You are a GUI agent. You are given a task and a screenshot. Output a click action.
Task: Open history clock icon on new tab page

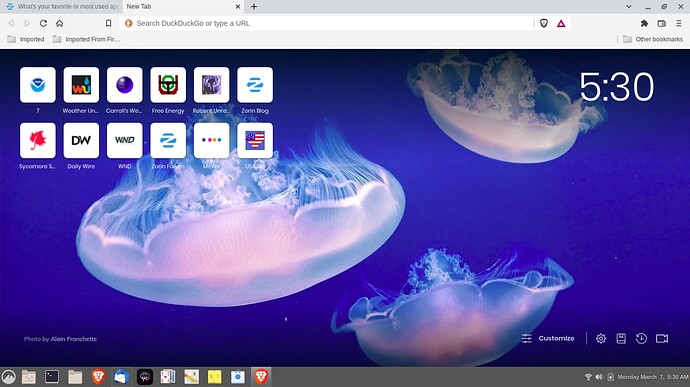tap(641, 338)
